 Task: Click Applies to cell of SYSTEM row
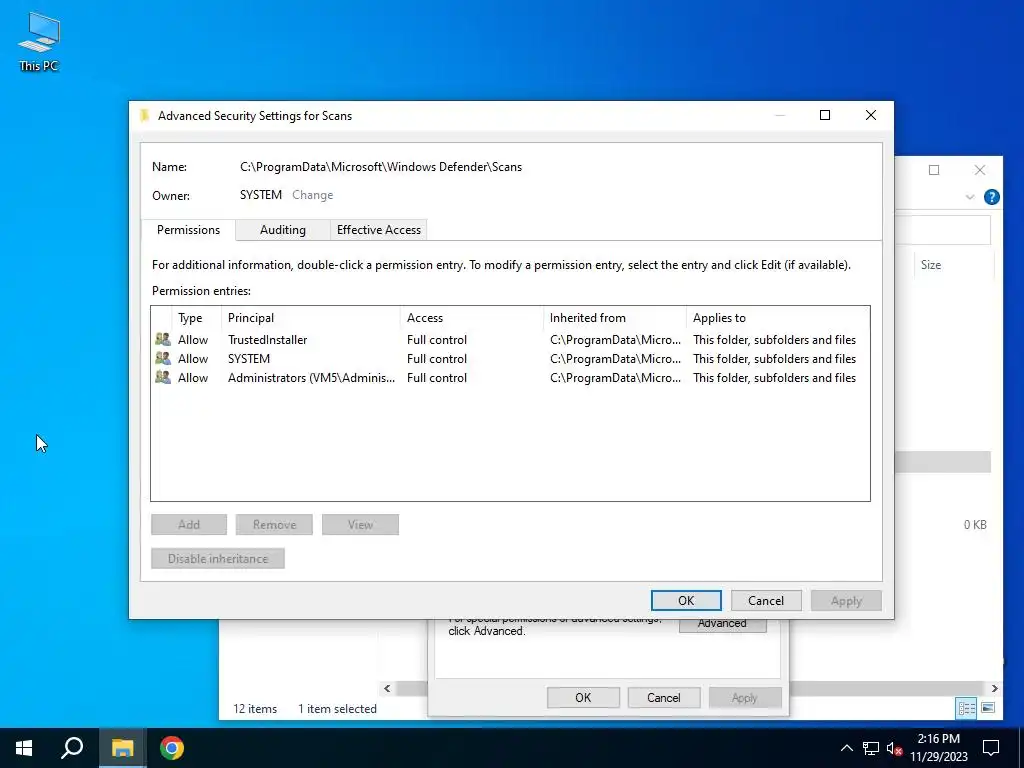click(775, 359)
